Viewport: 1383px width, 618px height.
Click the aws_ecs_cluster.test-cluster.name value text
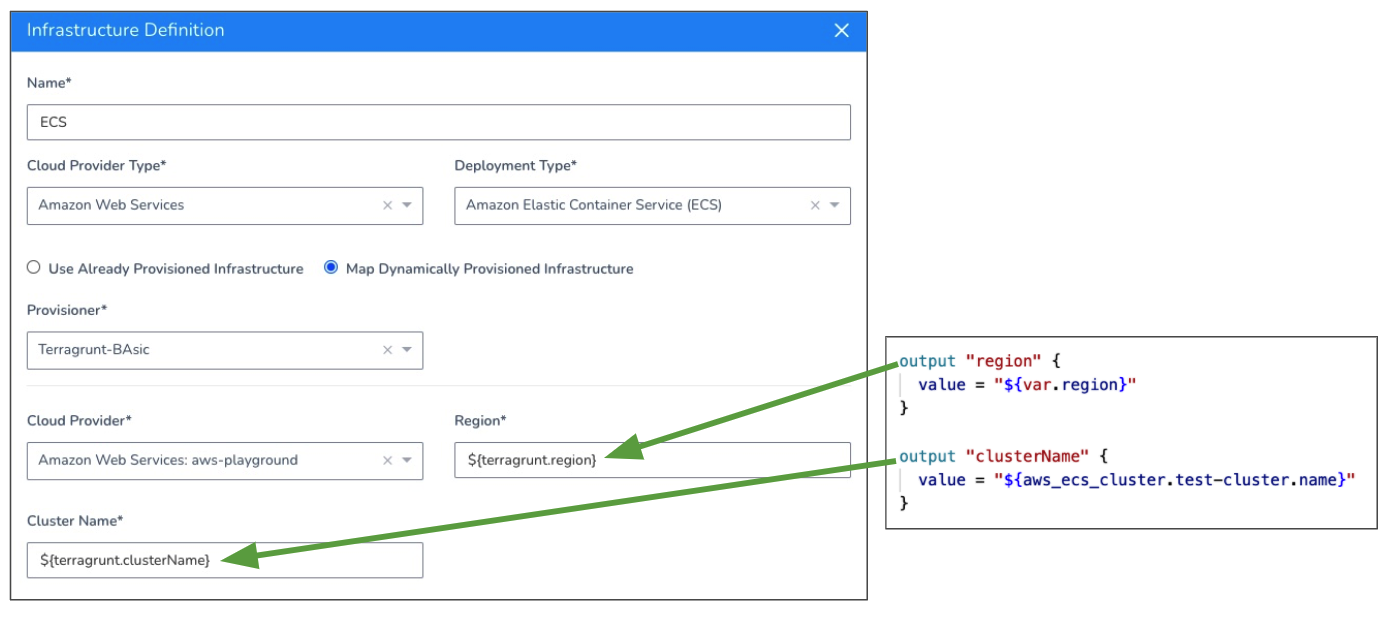(1174, 480)
